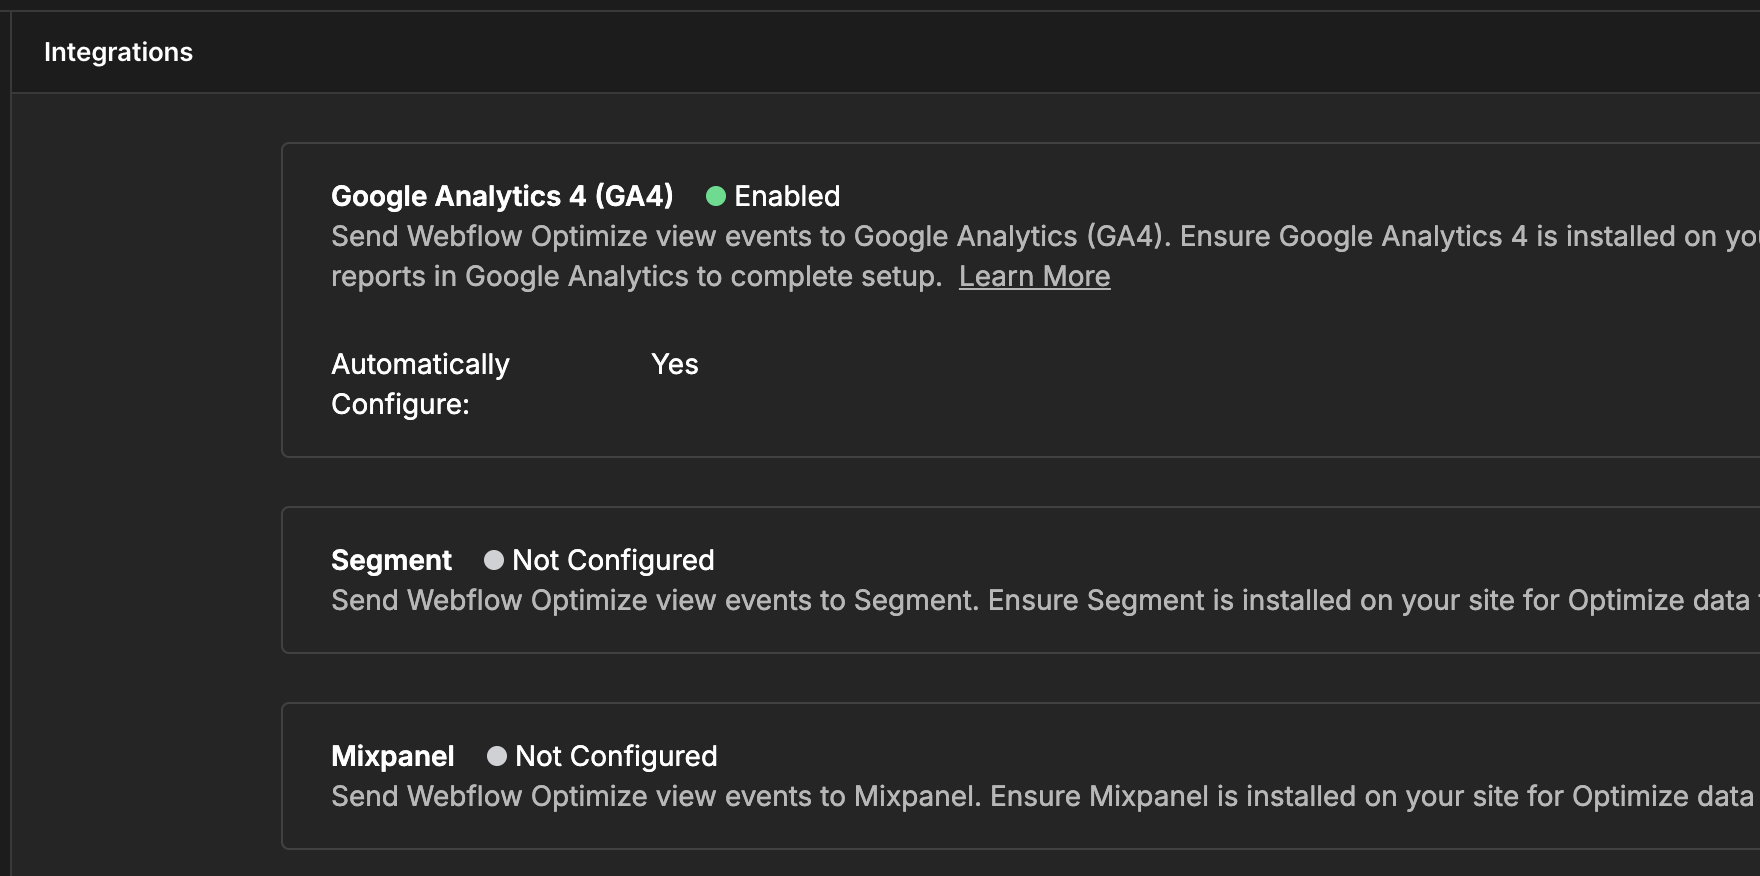Click Mixpanel's gray status dot
Screen dimensions: 1760x876
[497, 756]
